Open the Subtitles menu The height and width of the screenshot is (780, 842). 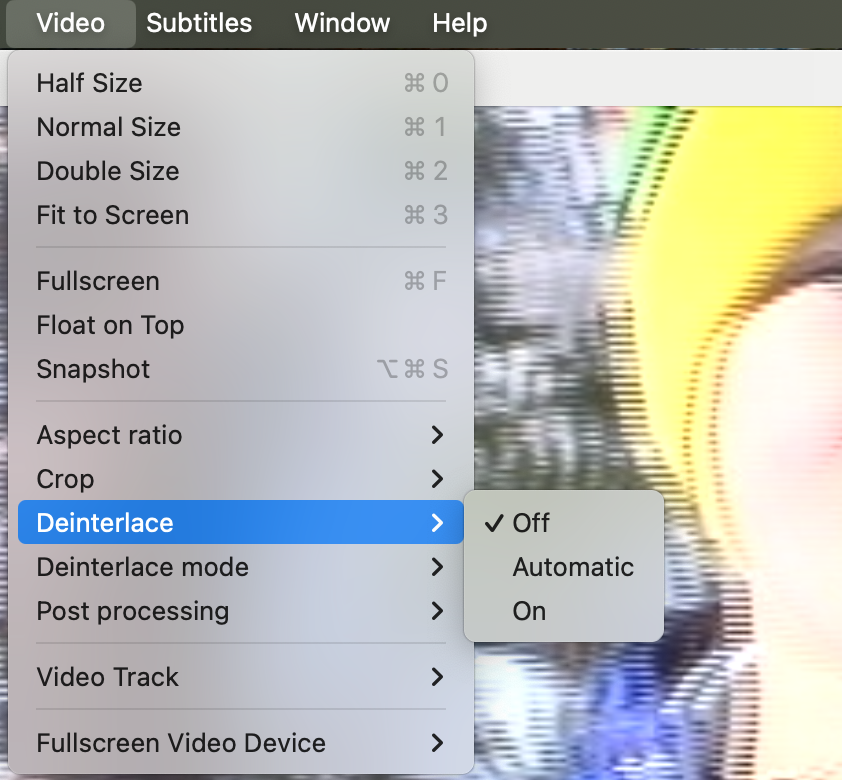click(x=199, y=23)
